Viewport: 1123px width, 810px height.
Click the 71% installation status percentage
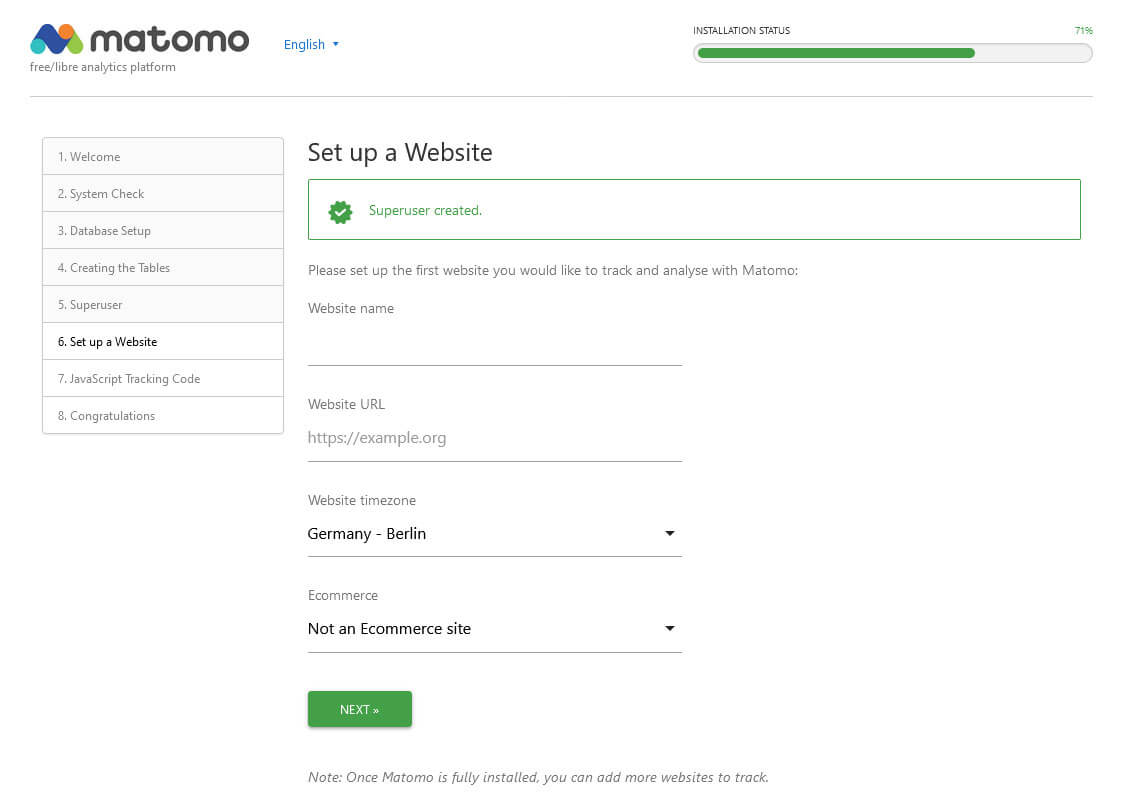[1084, 30]
